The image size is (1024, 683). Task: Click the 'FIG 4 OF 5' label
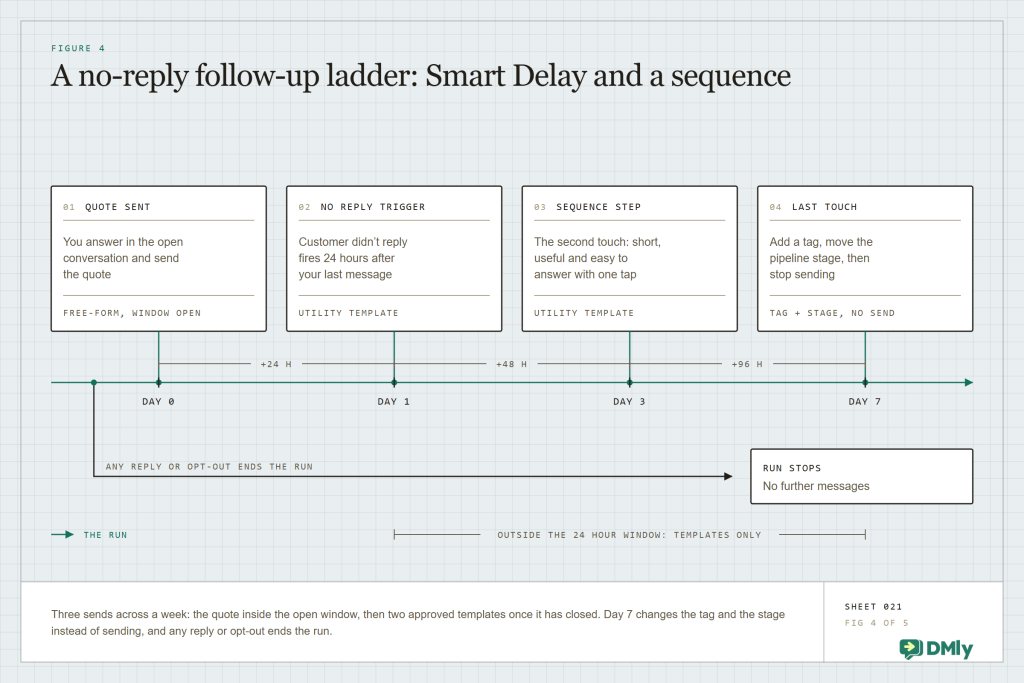pyautogui.click(x=876, y=623)
